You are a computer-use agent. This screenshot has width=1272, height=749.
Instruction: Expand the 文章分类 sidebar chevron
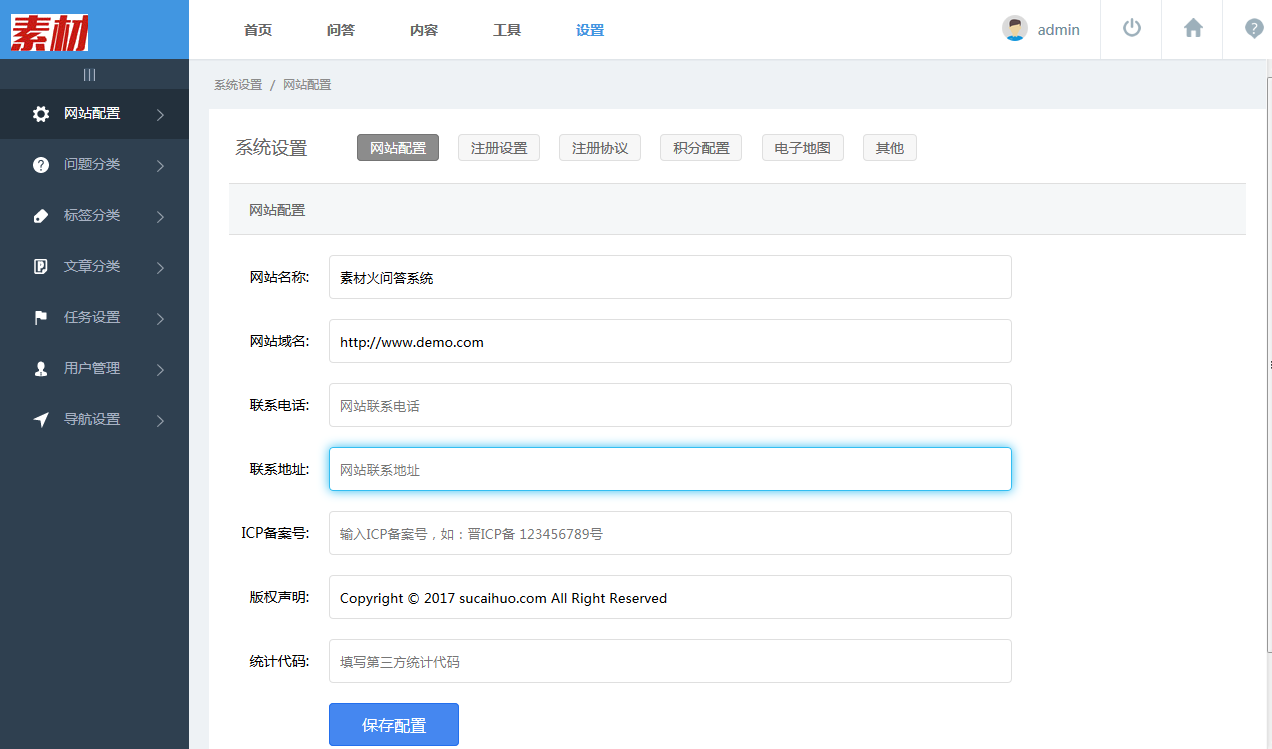pos(160,268)
